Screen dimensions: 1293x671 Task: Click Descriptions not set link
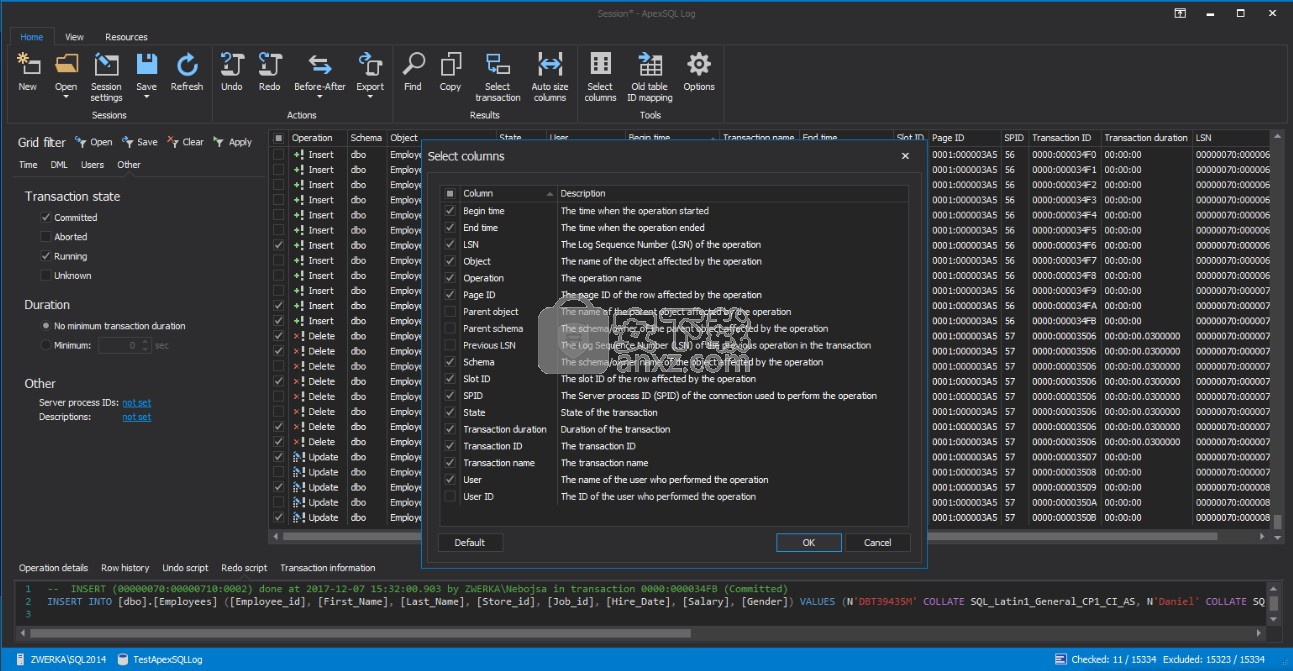[137, 417]
